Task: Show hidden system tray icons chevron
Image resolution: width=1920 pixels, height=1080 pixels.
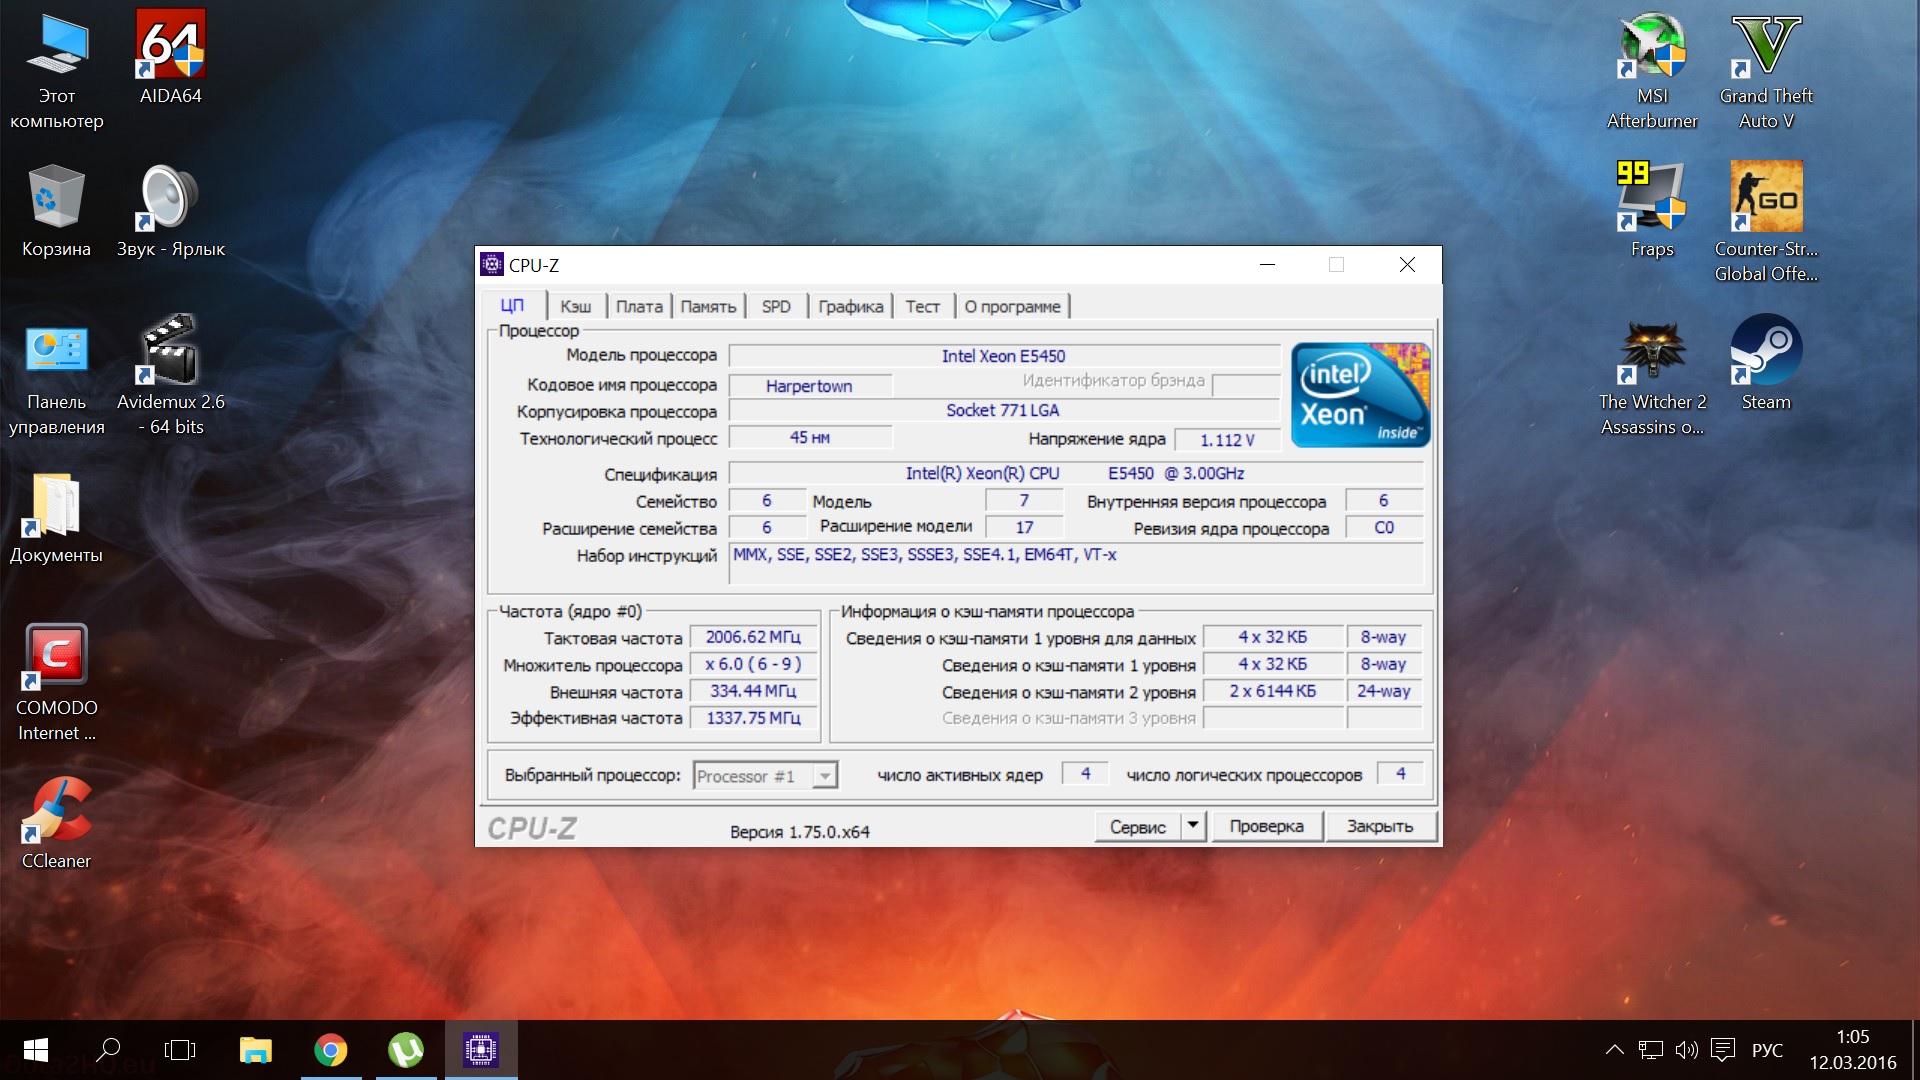Action: tap(1614, 1050)
